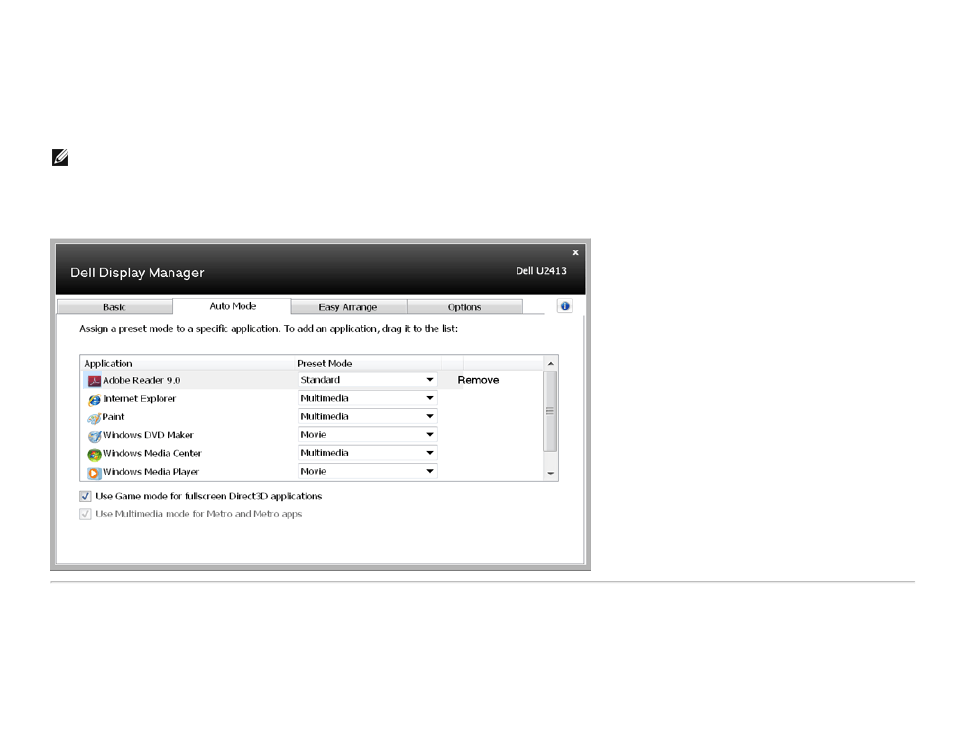The width and height of the screenshot is (954, 737).
Task: Open preset mode dropdown for Internet Explorer
Action: pos(367,398)
